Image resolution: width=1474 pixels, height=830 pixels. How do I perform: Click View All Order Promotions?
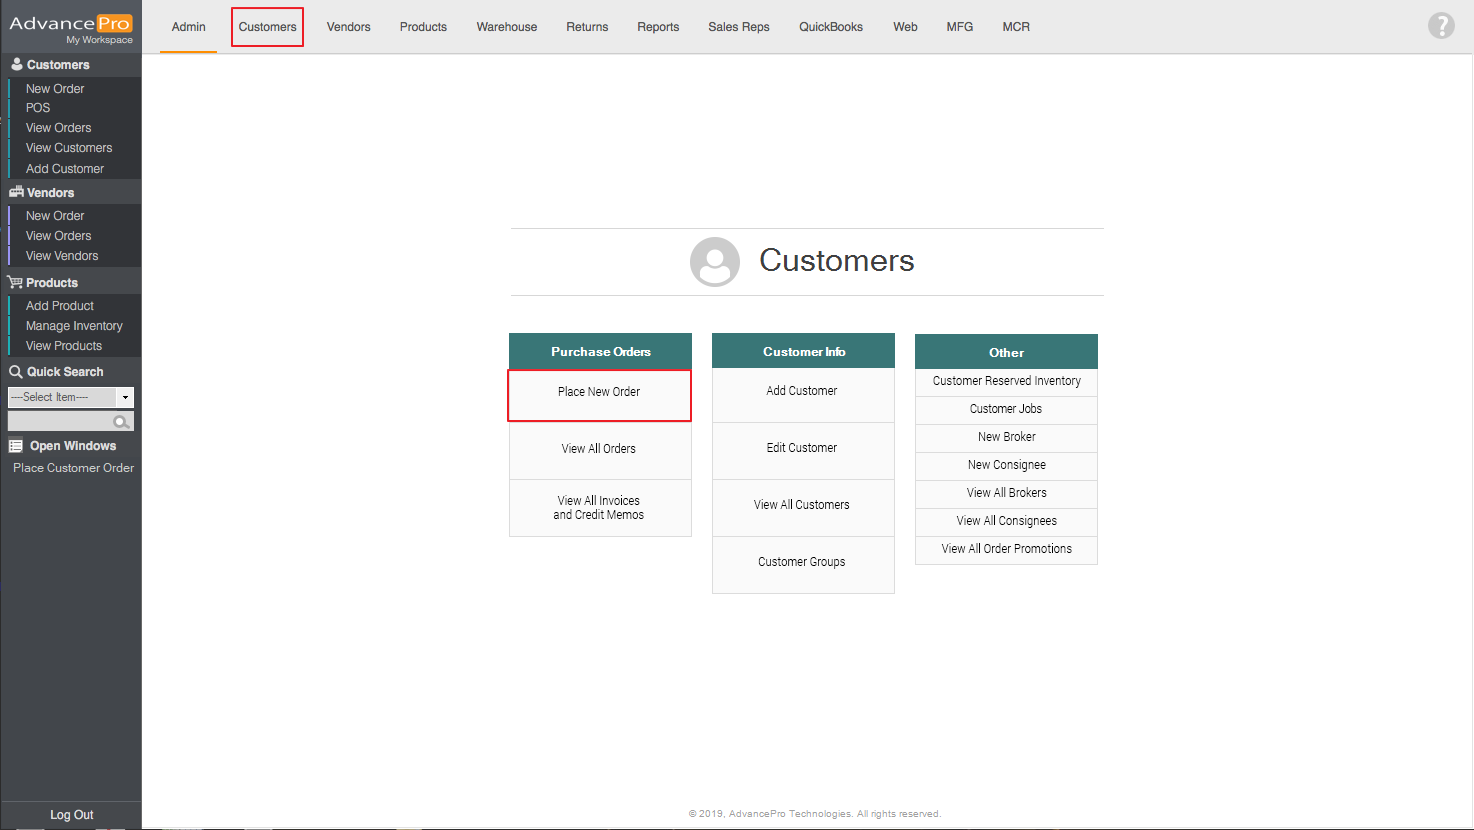click(x=1006, y=549)
